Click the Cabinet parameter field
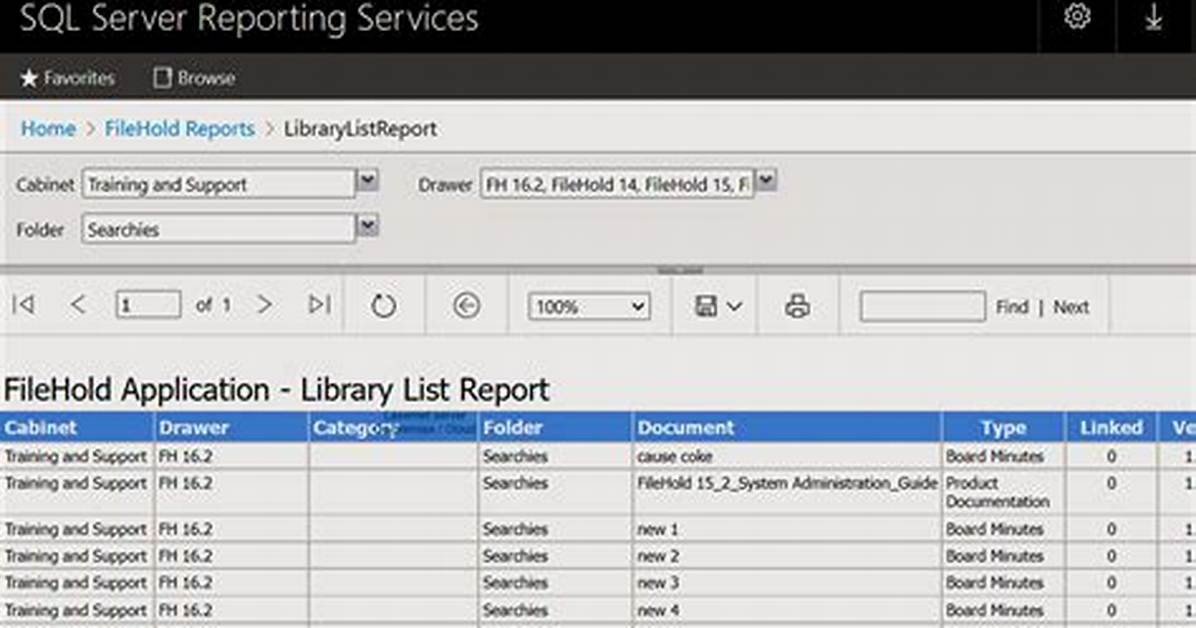The height and width of the screenshot is (628, 1196). click(219, 184)
